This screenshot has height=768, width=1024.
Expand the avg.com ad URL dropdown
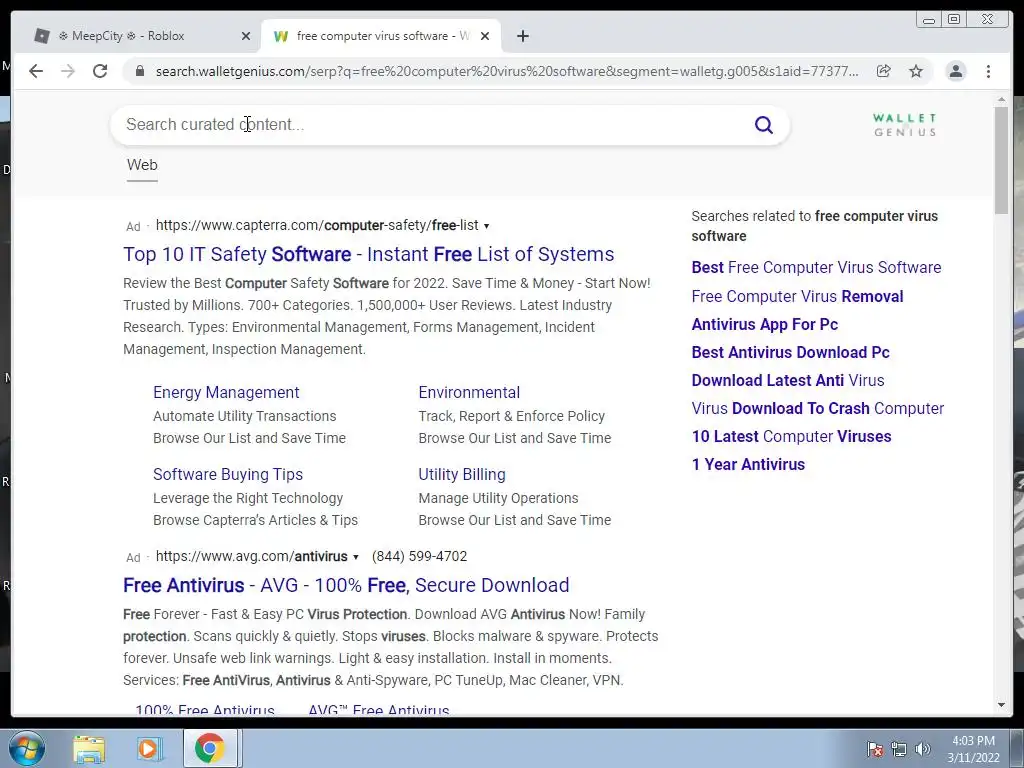point(356,557)
